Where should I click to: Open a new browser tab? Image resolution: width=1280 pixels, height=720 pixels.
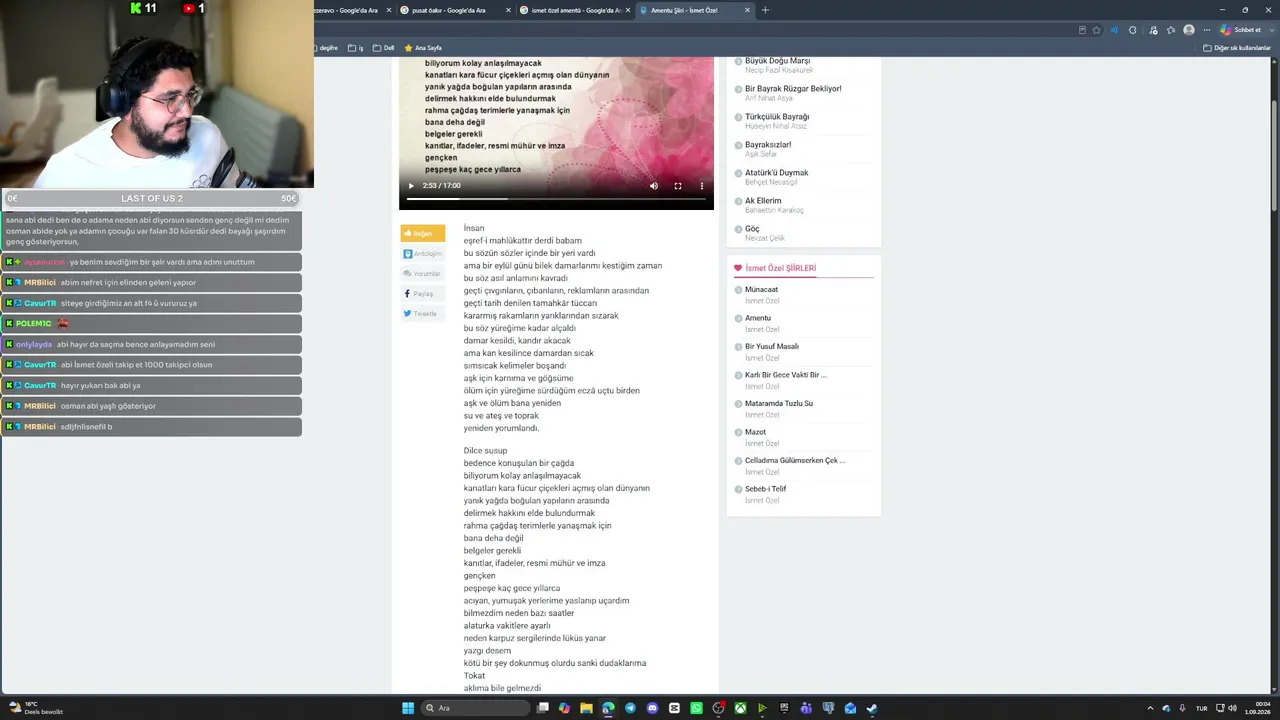click(x=765, y=10)
